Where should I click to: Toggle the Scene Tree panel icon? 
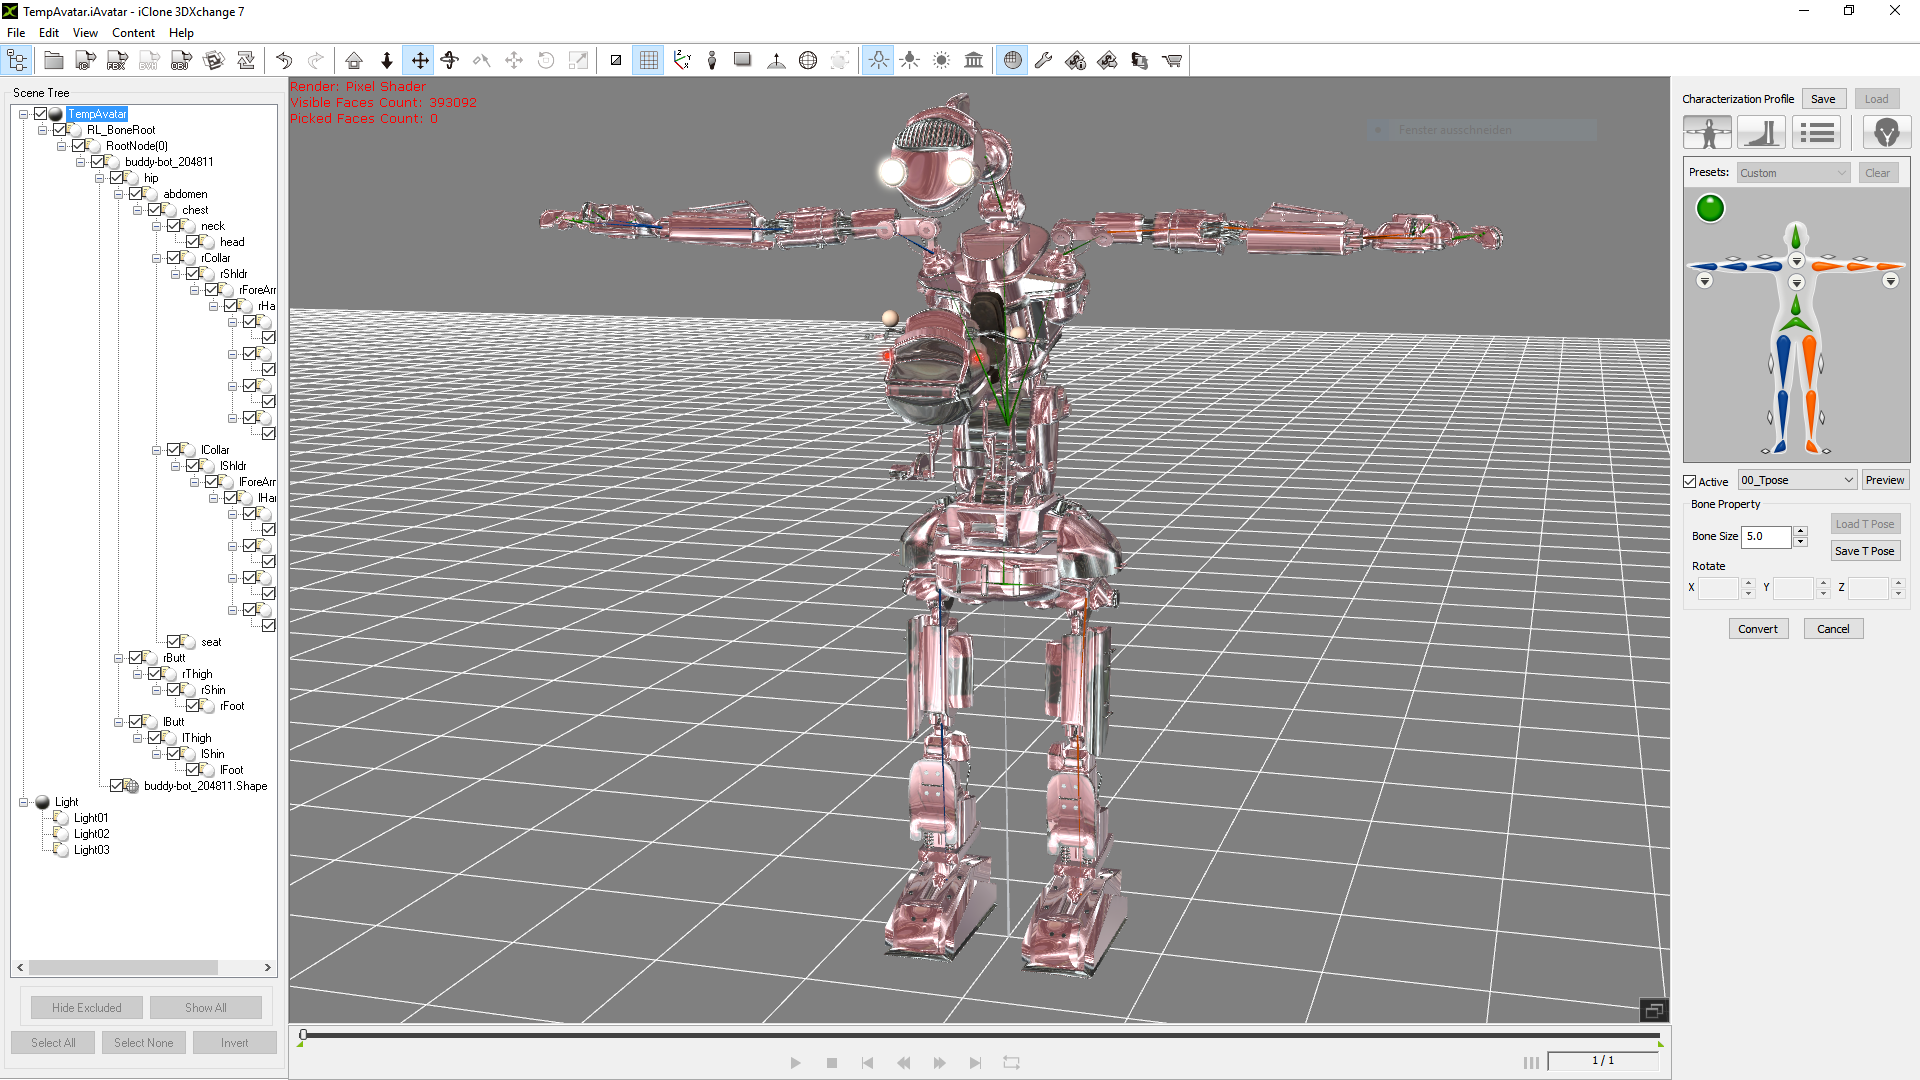17,61
